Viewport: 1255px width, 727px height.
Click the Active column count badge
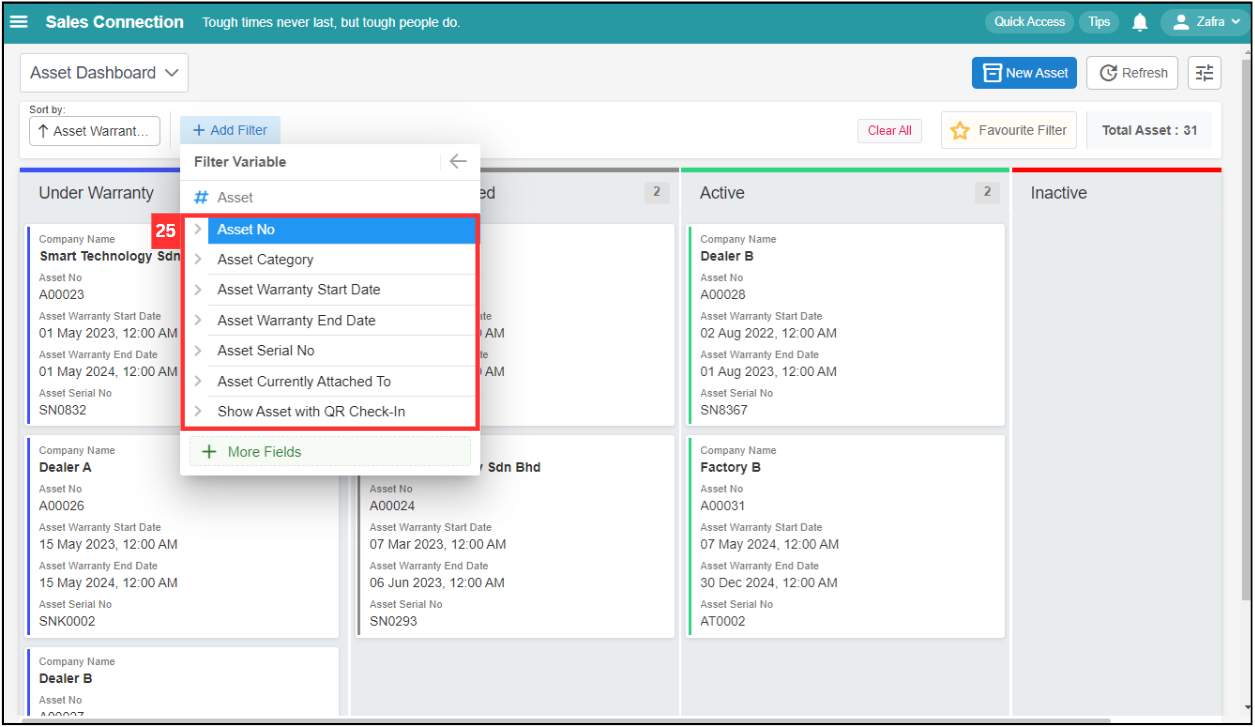pyautogui.click(x=987, y=192)
